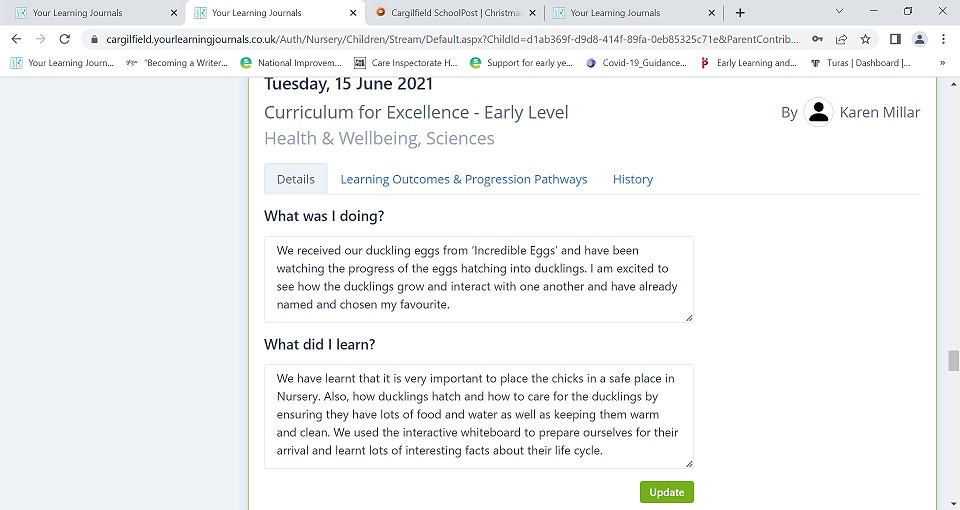Open the History tab
The width and height of the screenshot is (960, 510).
pyautogui.click(x=633, y=179)
